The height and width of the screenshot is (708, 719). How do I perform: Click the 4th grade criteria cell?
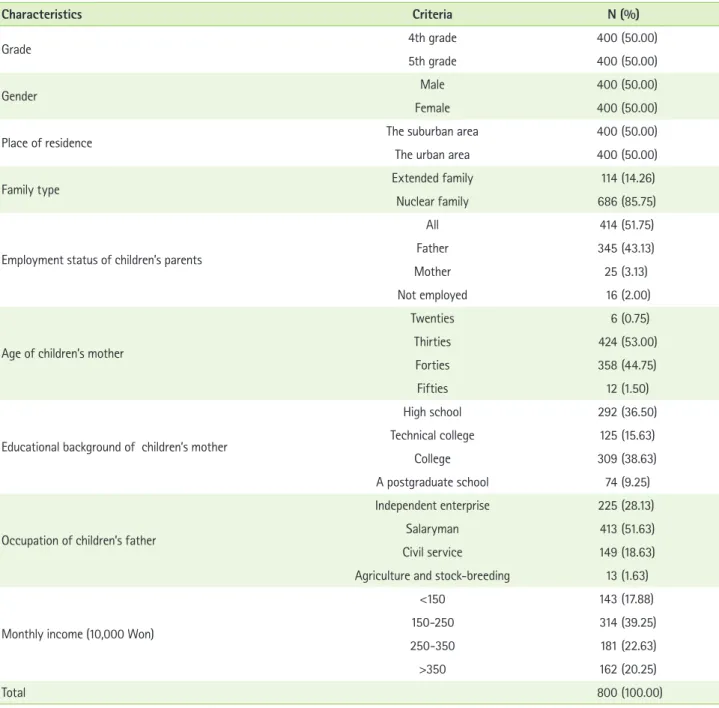[x=432, y=38]
